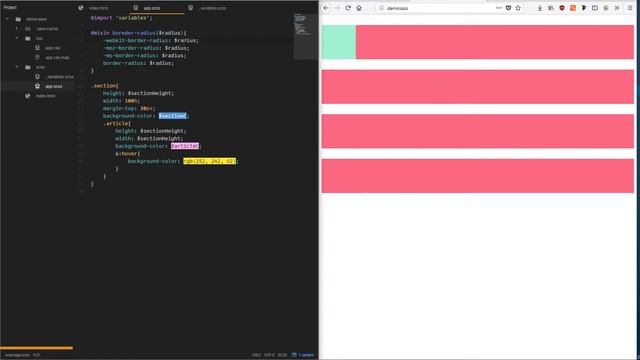Show site info icon in address bar

[381, 8]
